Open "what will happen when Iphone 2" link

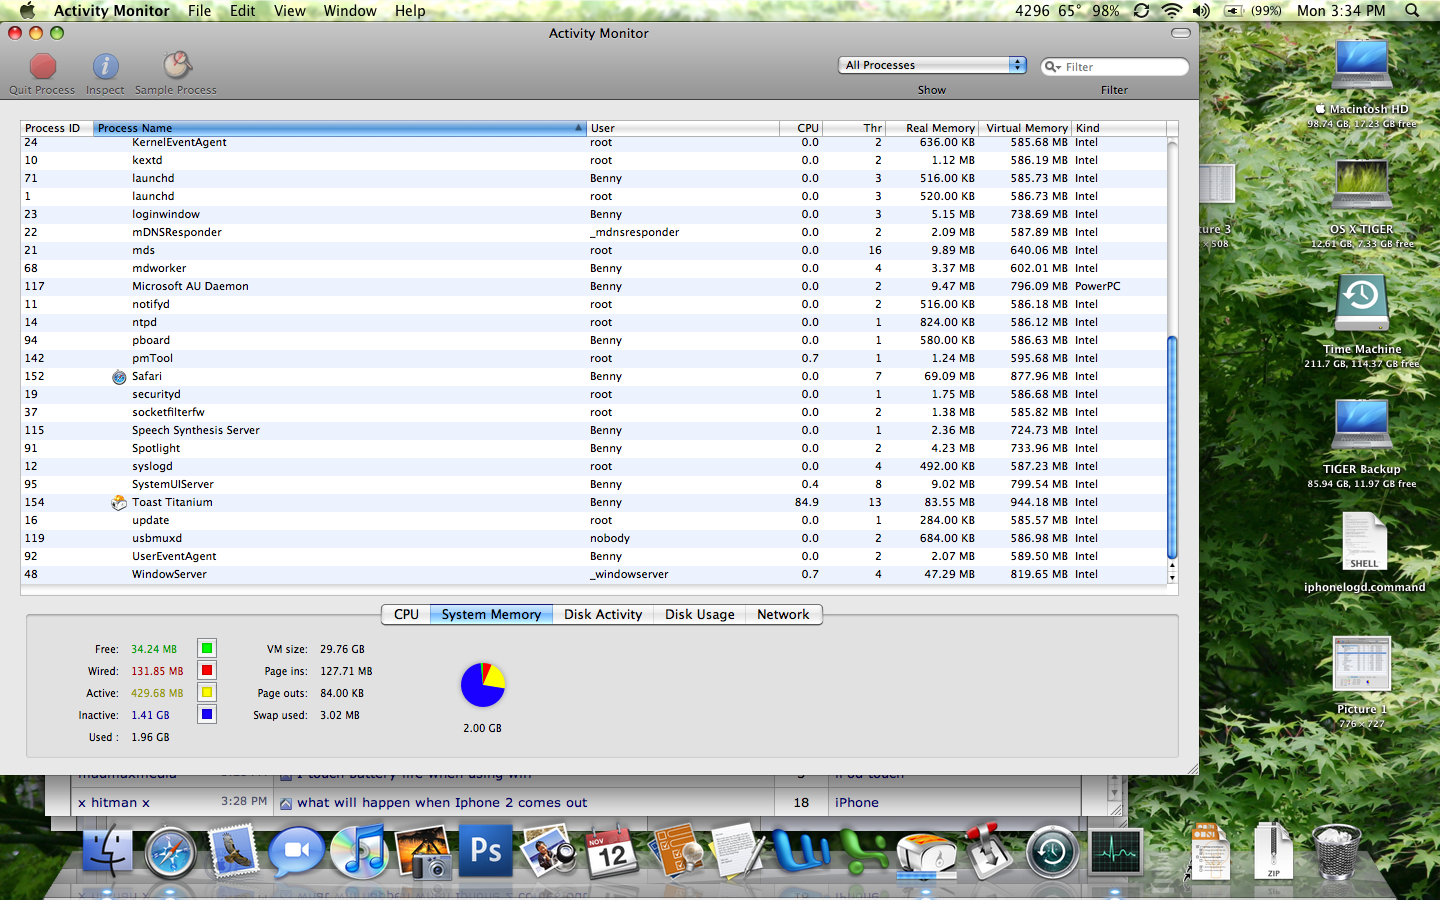(442, 802)
